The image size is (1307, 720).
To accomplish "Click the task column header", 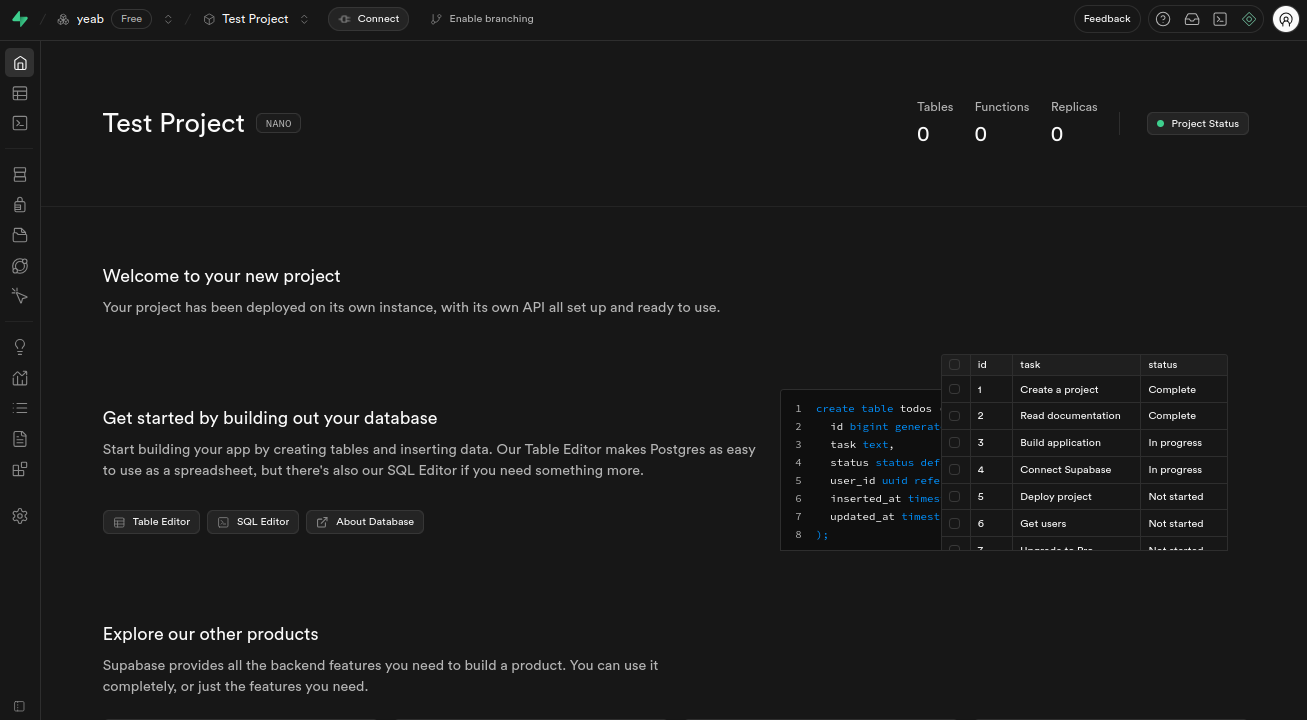I will tap(1076, 365).
